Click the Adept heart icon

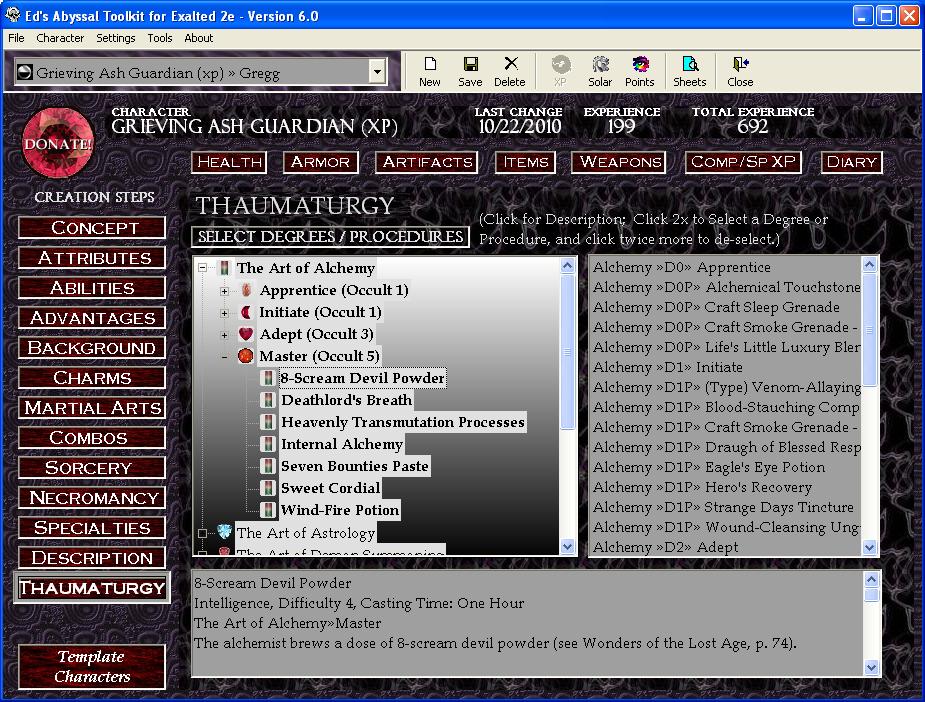pyautogui.click(x=246, y=334)
